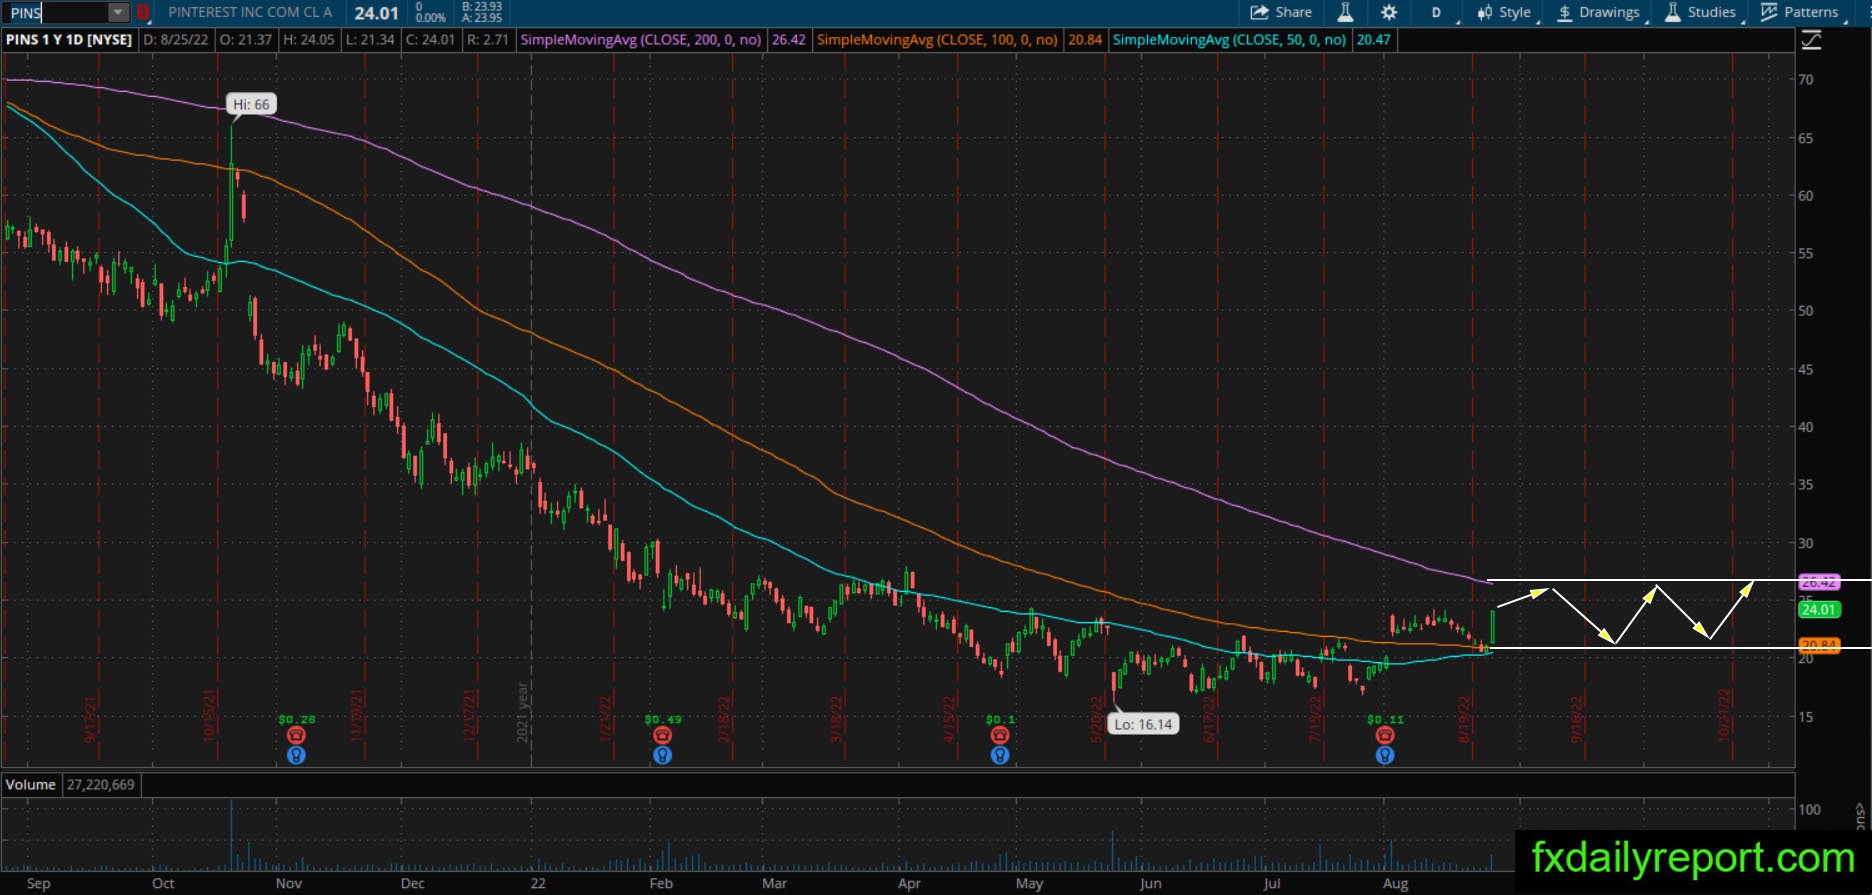This screenshot has width=1872, height=895.
Task: Click the C: 24.01 close value
Action: tap(430, 40)
